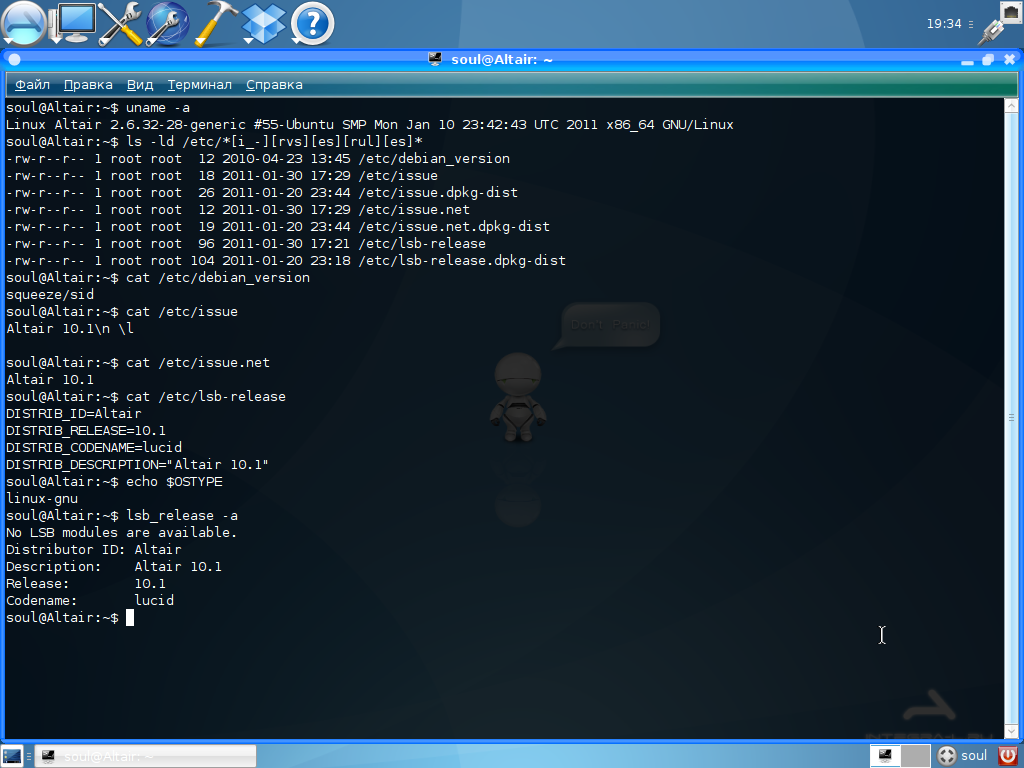Click the 'uname -a' command text
Image resolution: width=1024 pixels, height=768 pixels.
click(x=158, y=108)
